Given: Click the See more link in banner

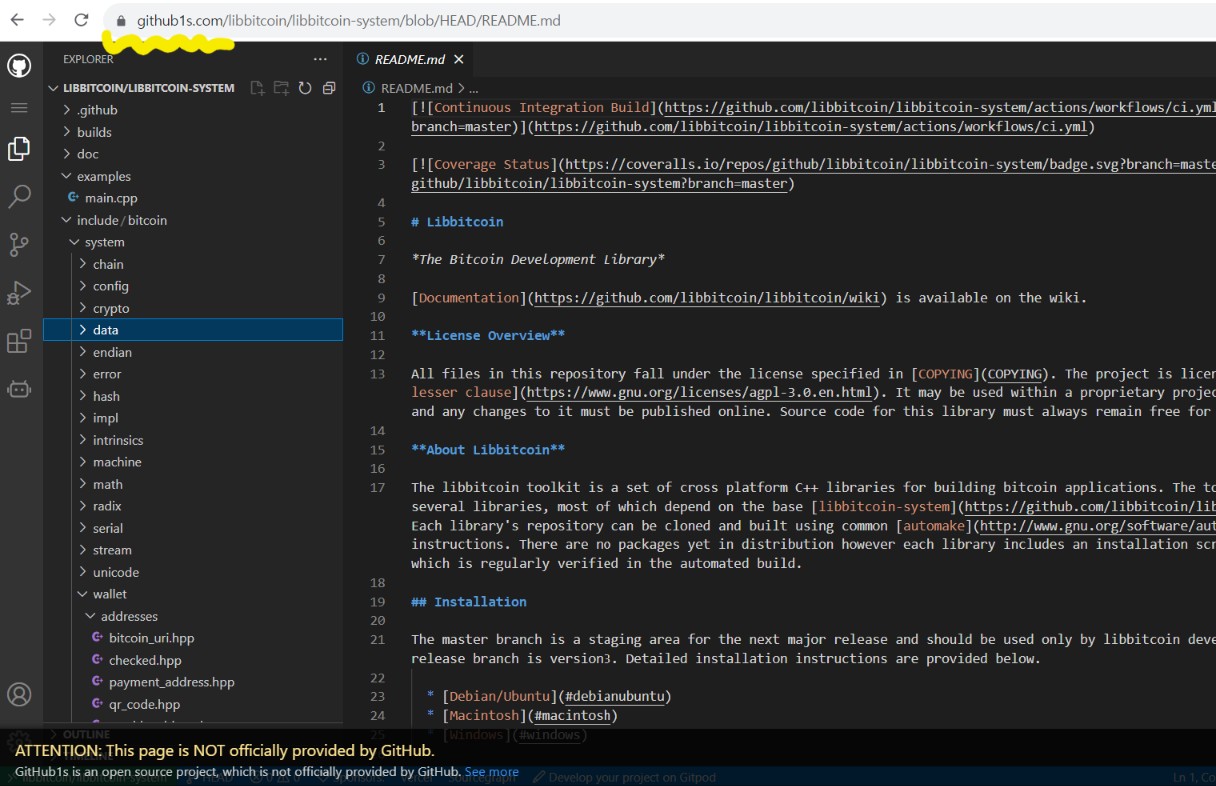Looking at the screenshot, I should [x=491, y=772].
